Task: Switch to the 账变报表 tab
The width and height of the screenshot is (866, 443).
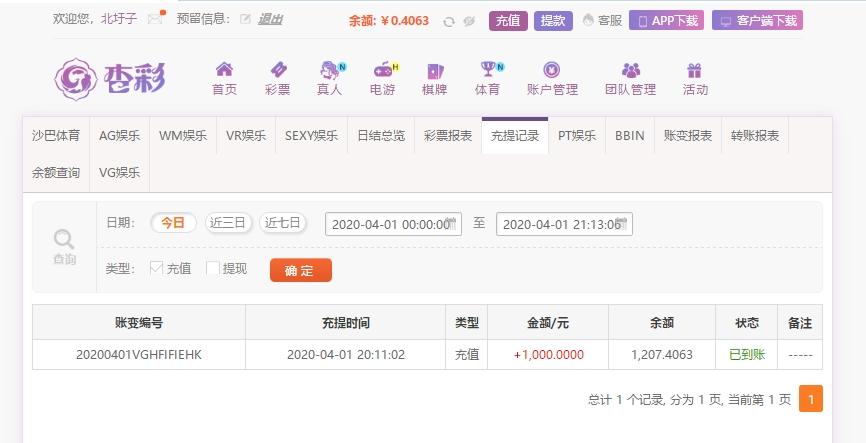Action: click(688, 136)
